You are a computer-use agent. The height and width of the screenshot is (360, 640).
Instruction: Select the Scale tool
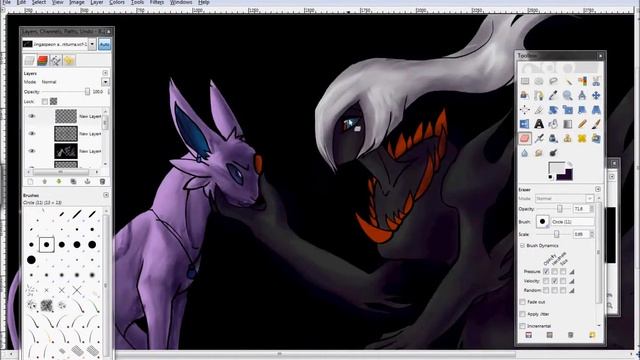pos(568,110)
